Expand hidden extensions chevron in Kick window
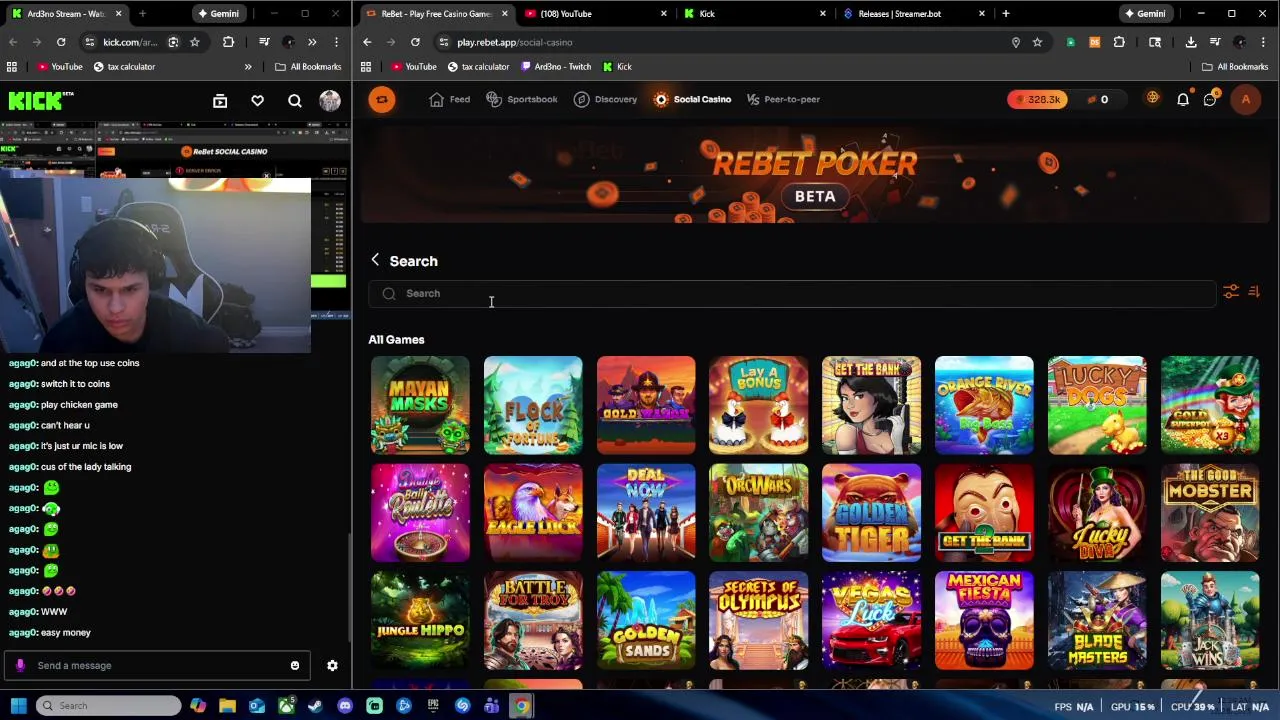Viewport: 1280px width, 720px height. click(x=312, y=42)
